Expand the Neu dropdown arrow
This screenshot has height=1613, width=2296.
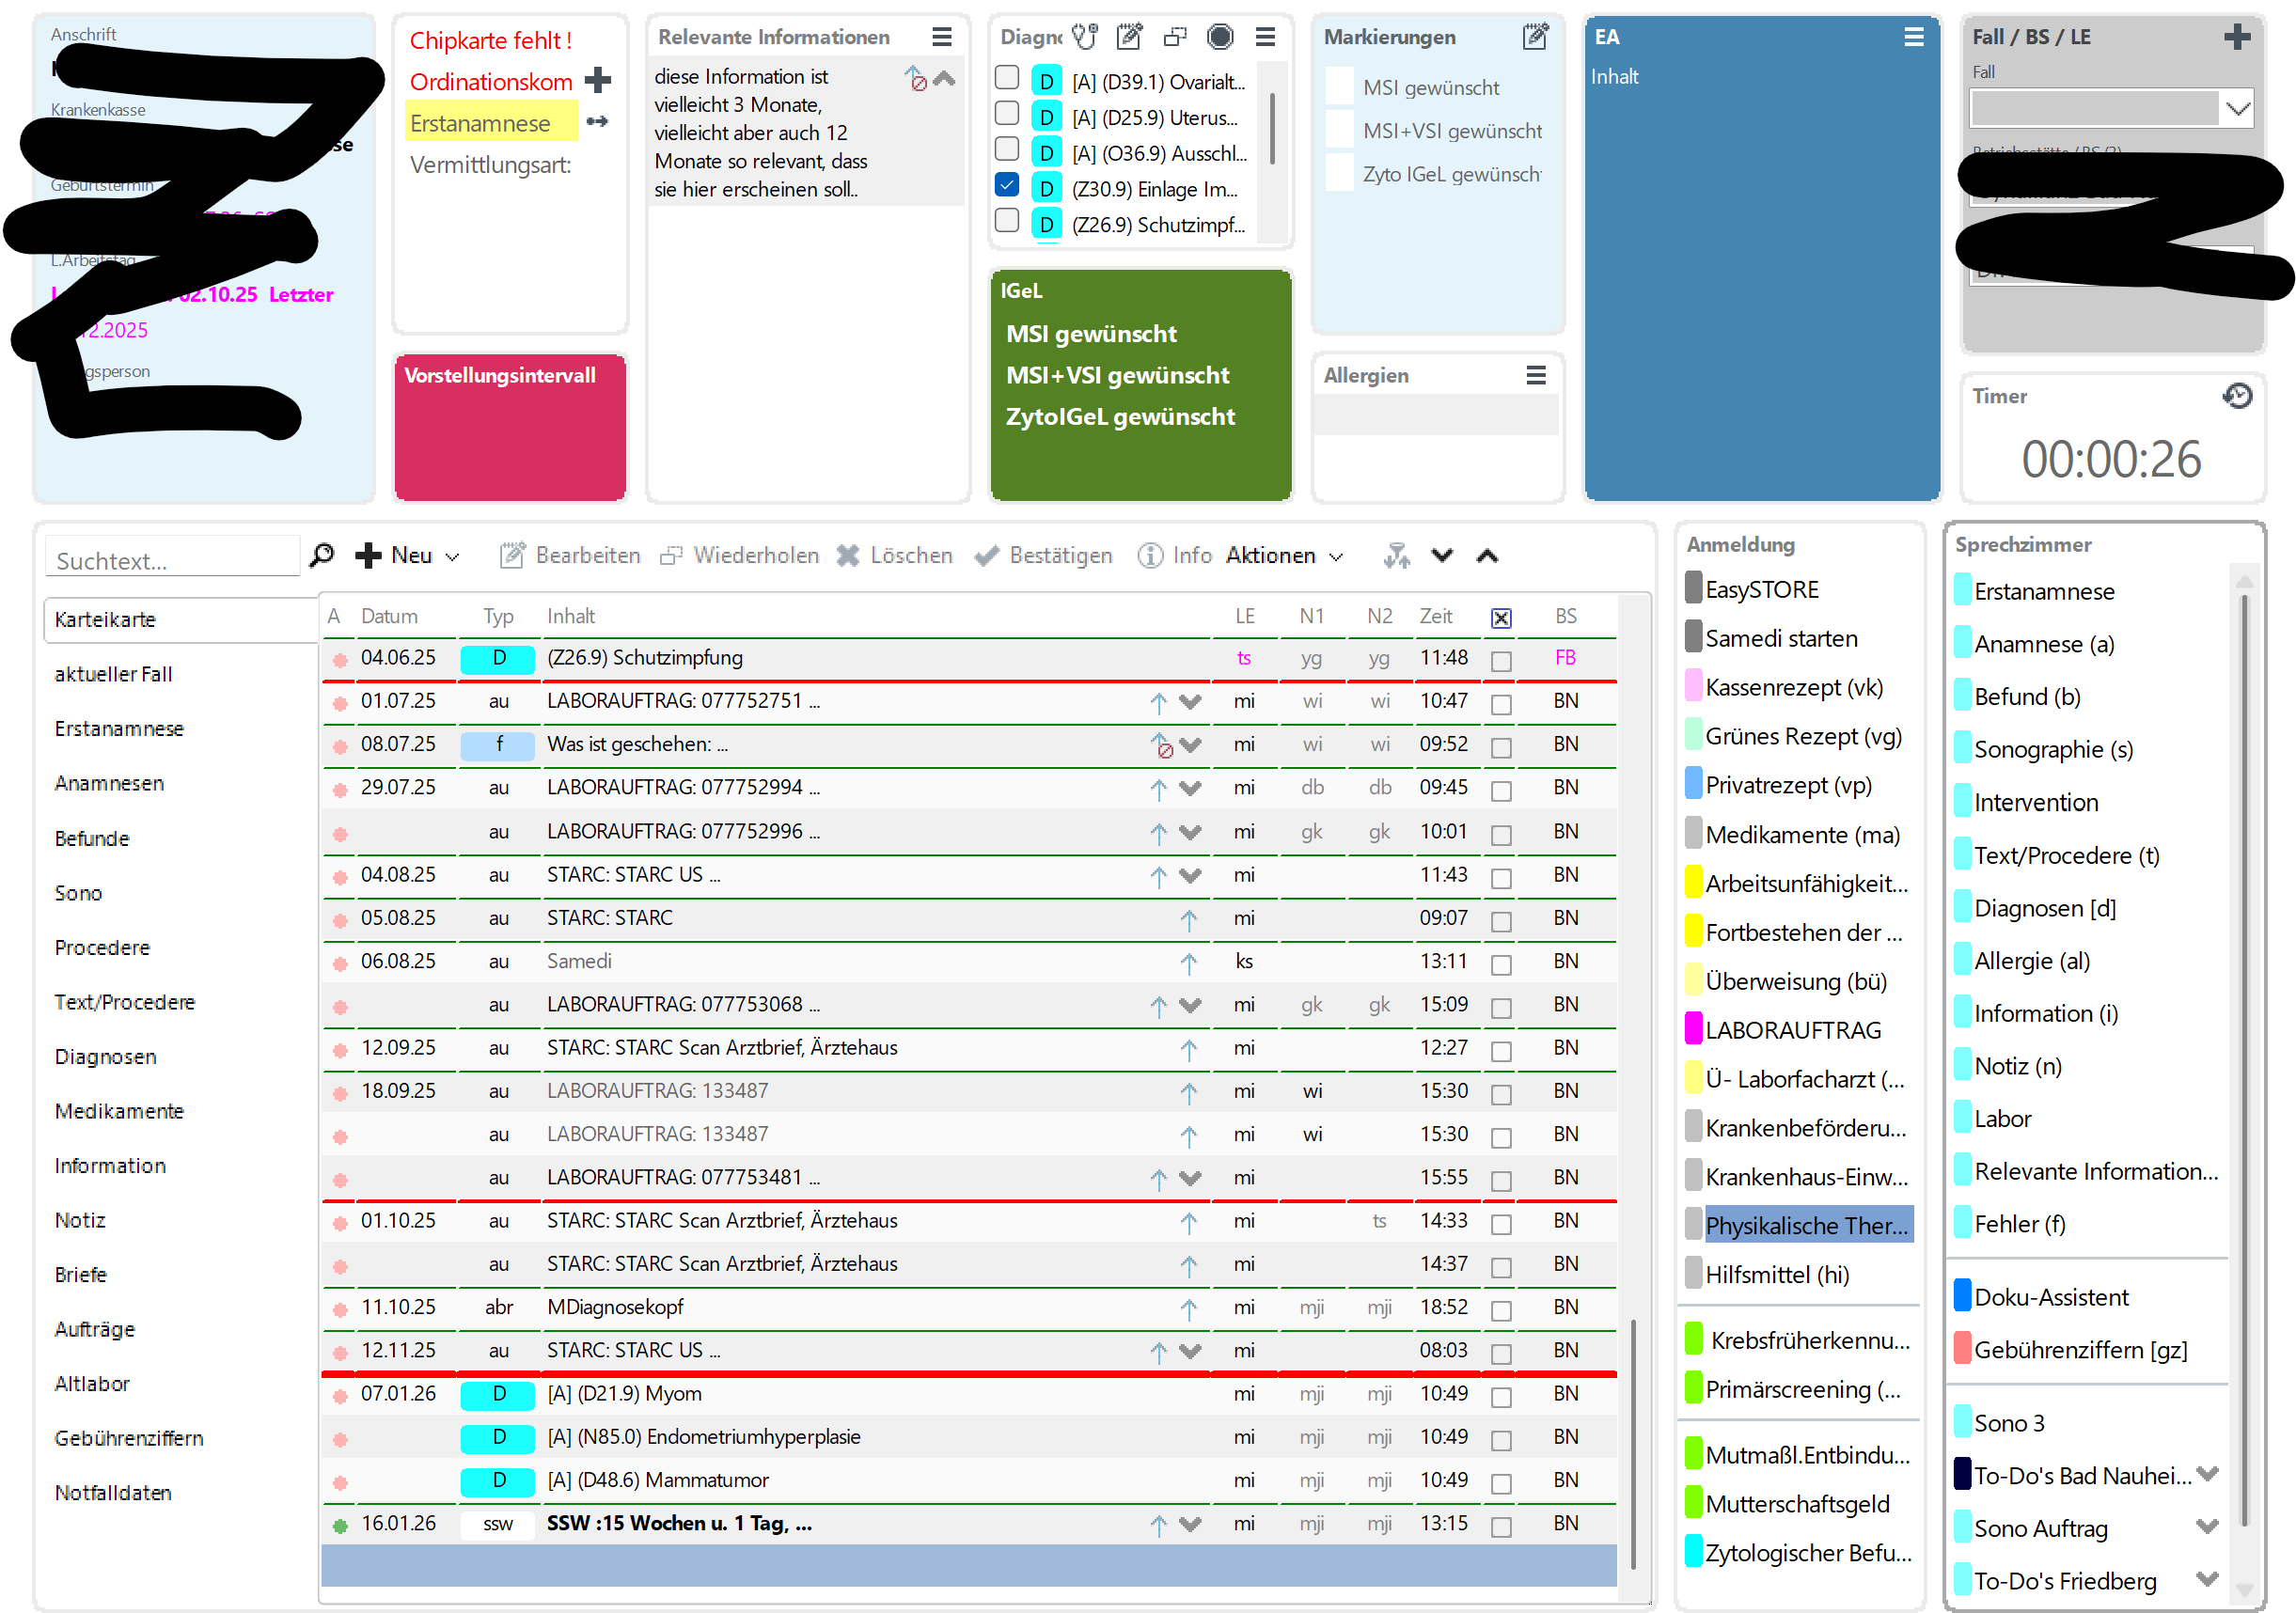[452, 557]
